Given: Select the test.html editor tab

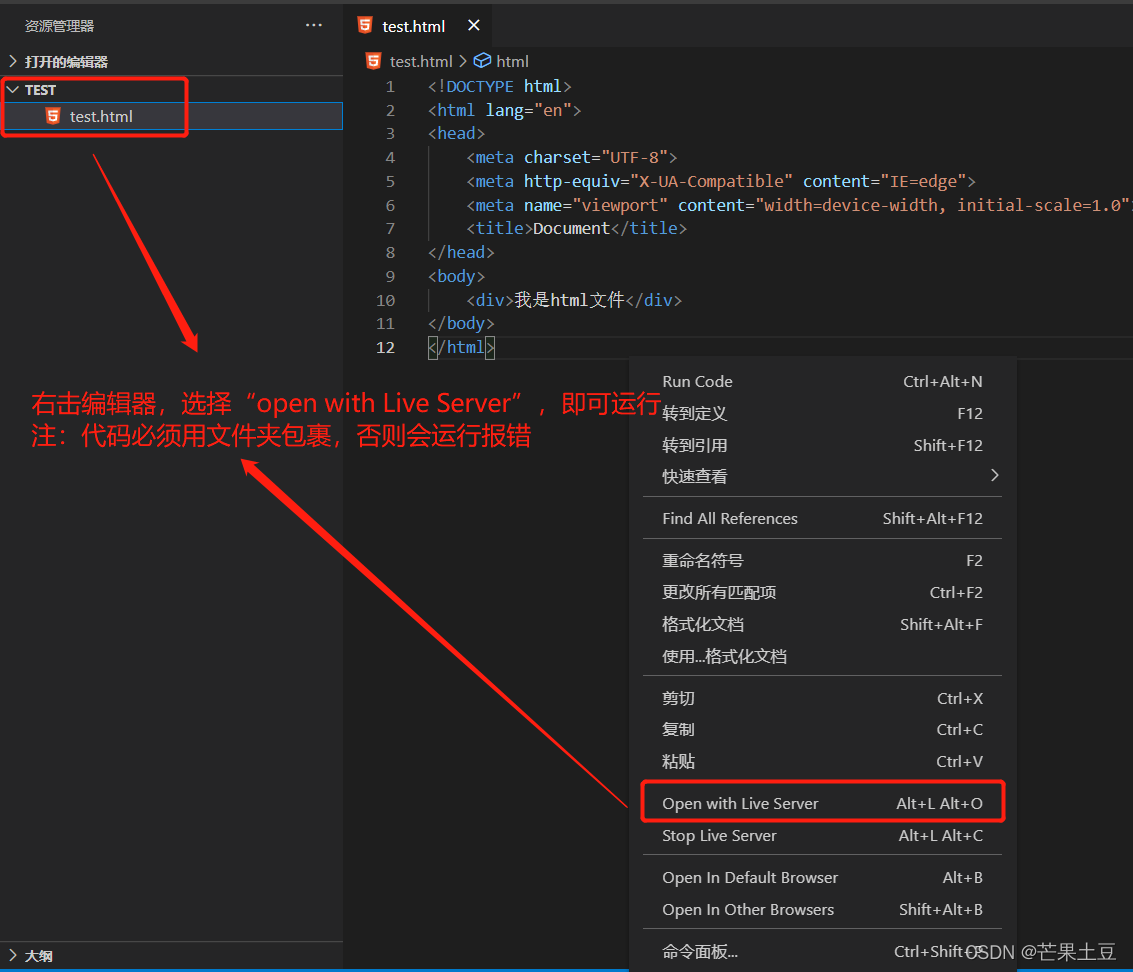Looking at the screenshot, I should [x=418, y=25].
